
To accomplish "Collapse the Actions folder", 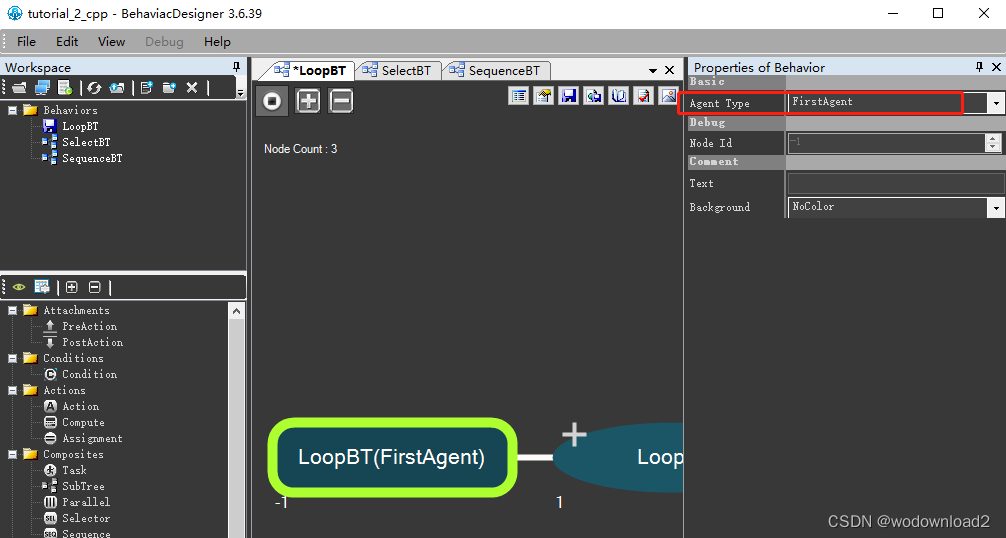I will (x=12, y=391).
